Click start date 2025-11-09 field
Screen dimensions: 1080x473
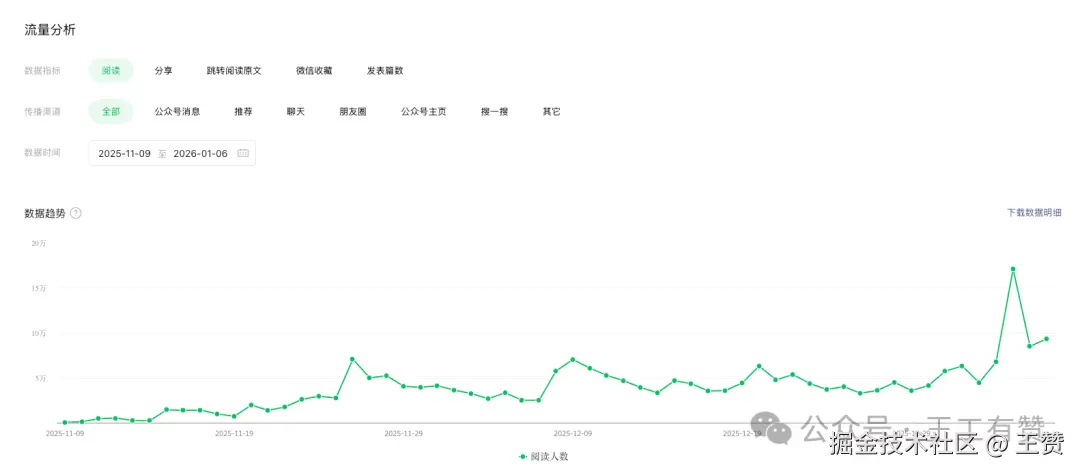pos(124,154)
